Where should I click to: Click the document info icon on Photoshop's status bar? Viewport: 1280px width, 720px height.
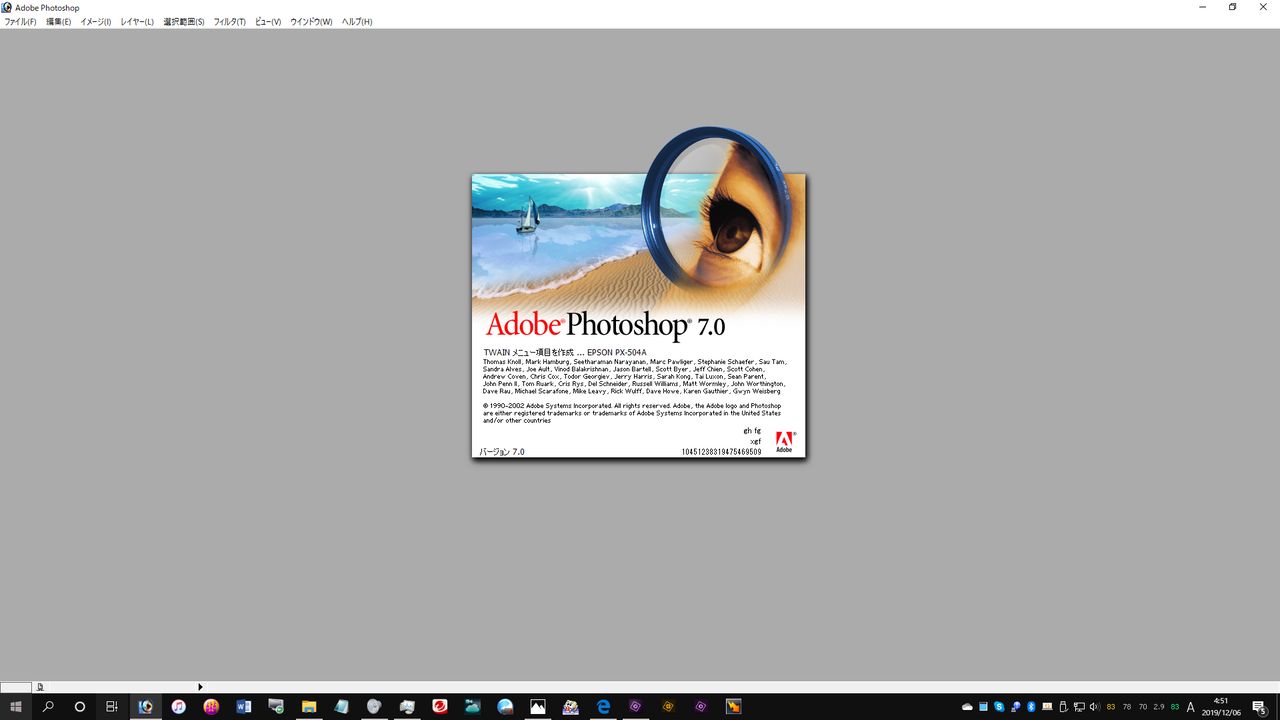pyautogui.click(x=41, y=687)
